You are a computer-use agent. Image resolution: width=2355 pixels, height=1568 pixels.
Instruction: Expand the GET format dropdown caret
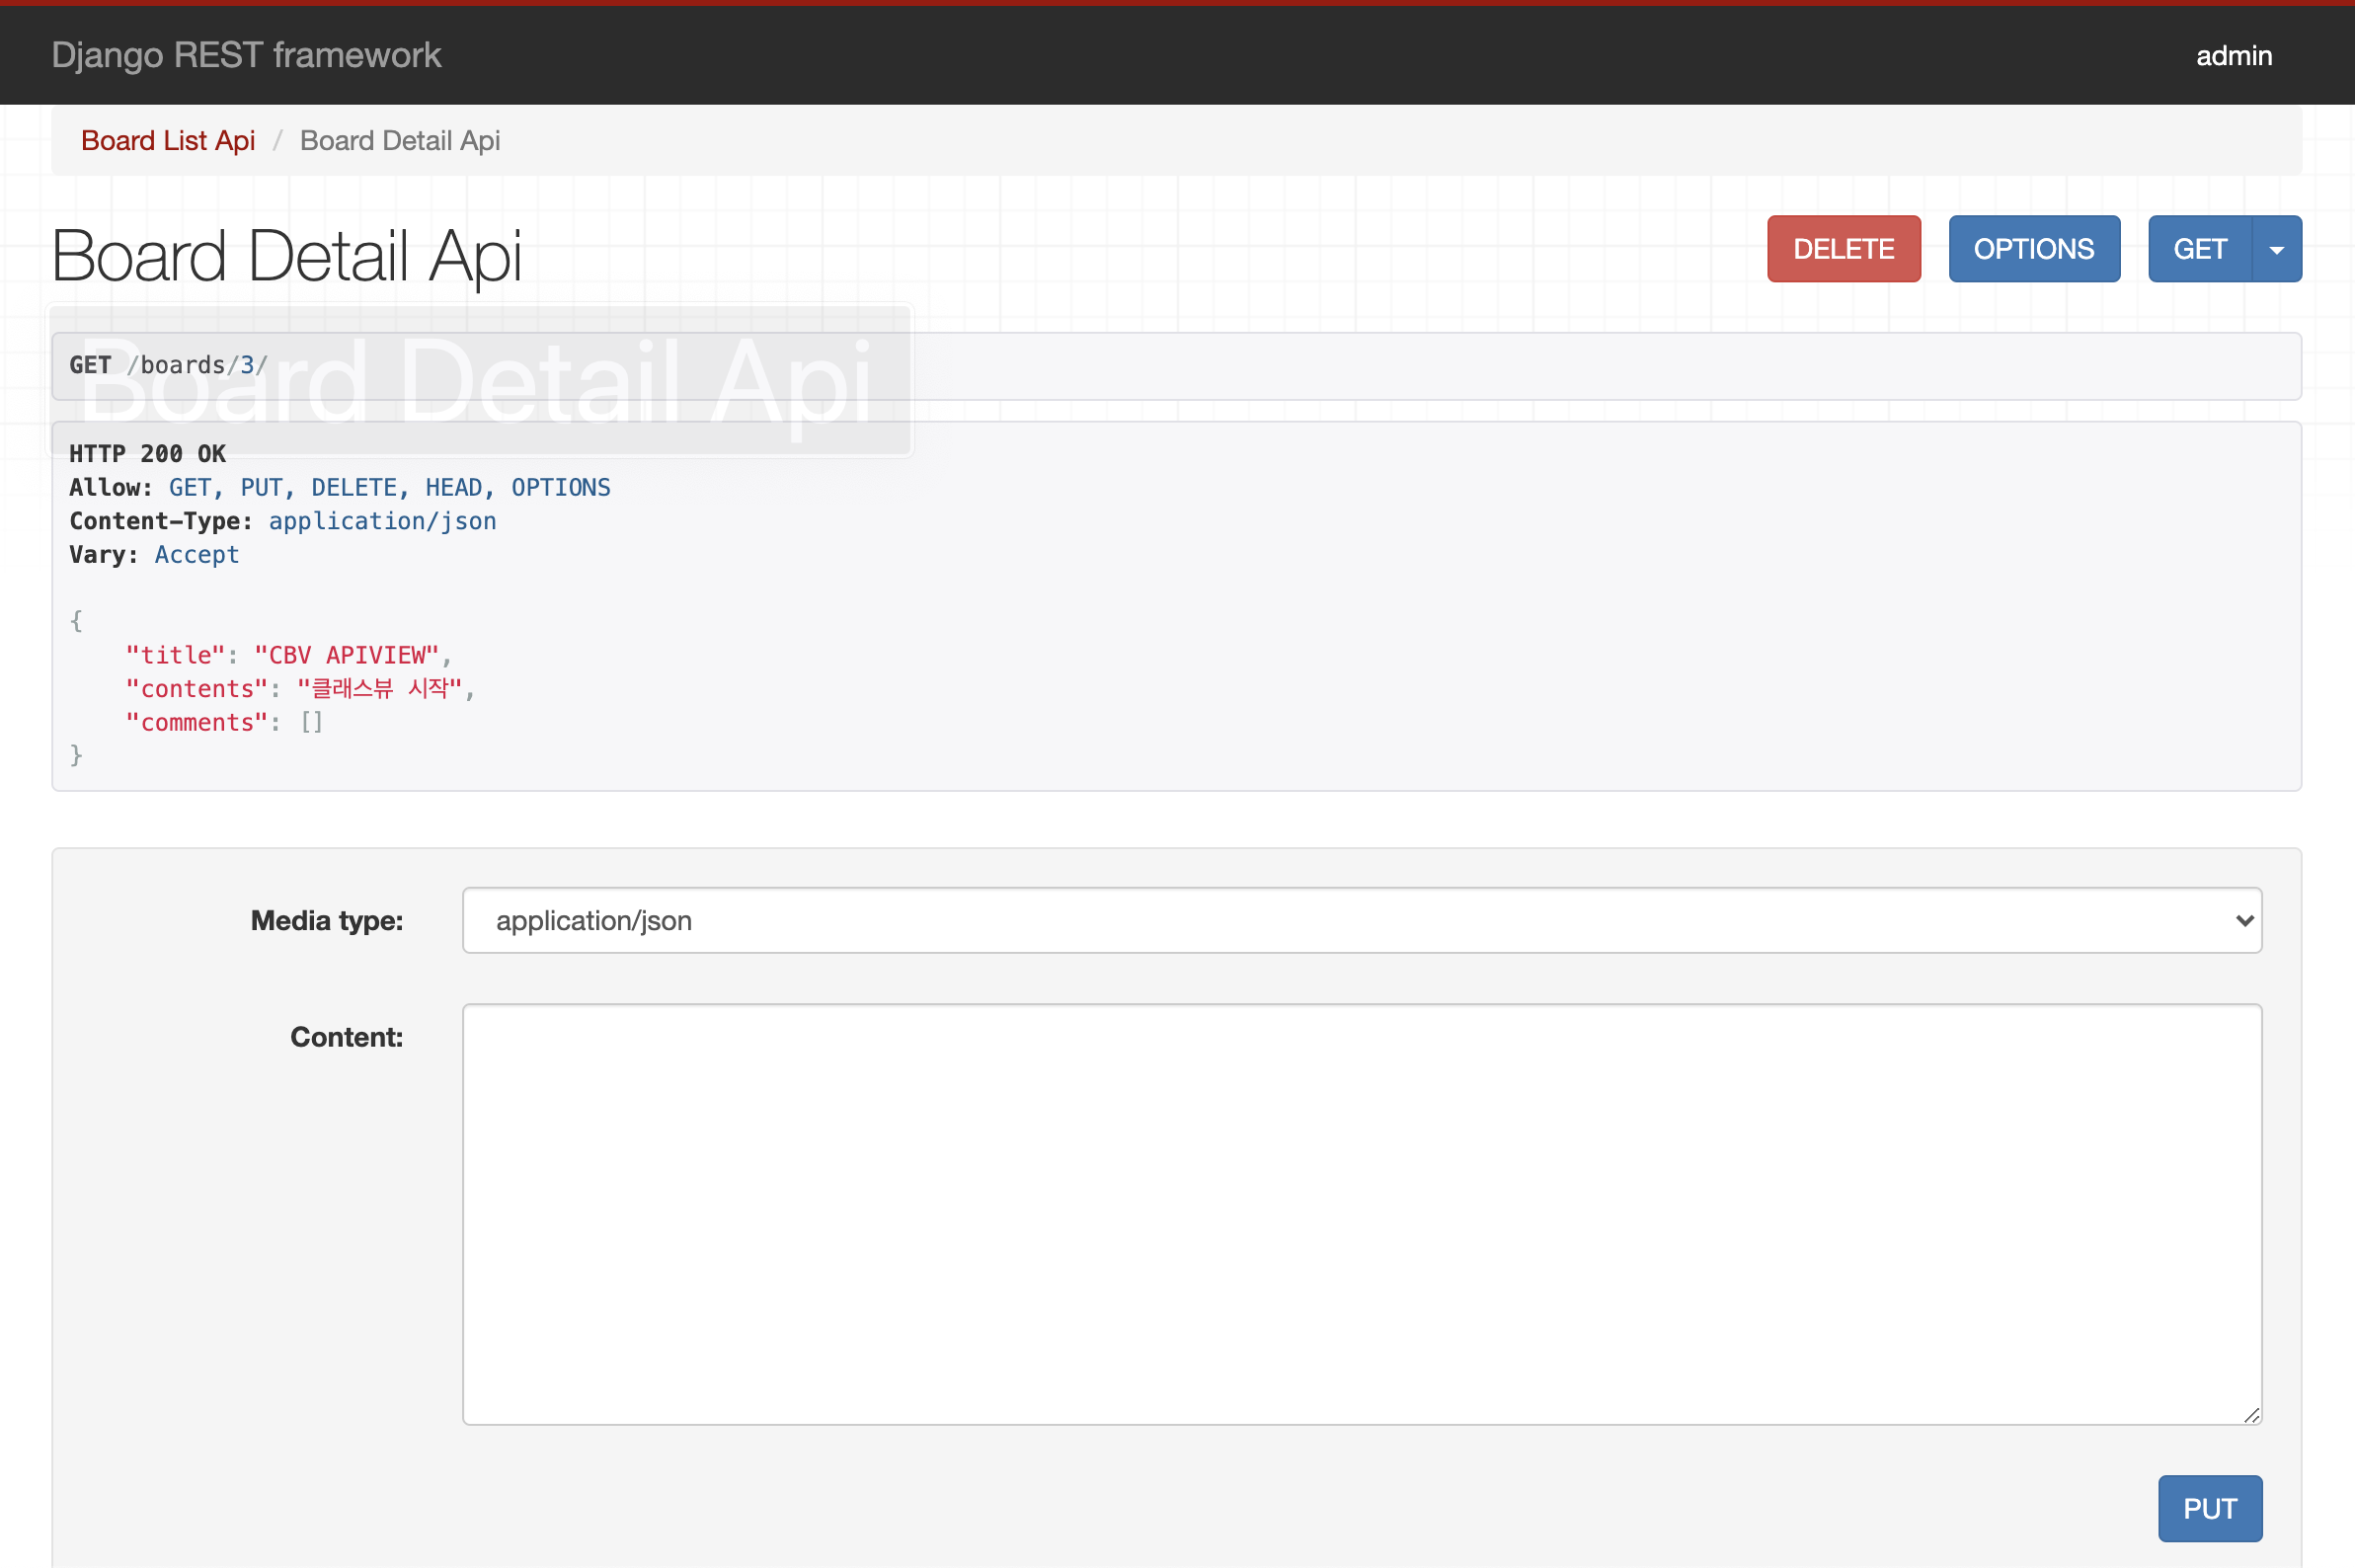point(2277,249)
